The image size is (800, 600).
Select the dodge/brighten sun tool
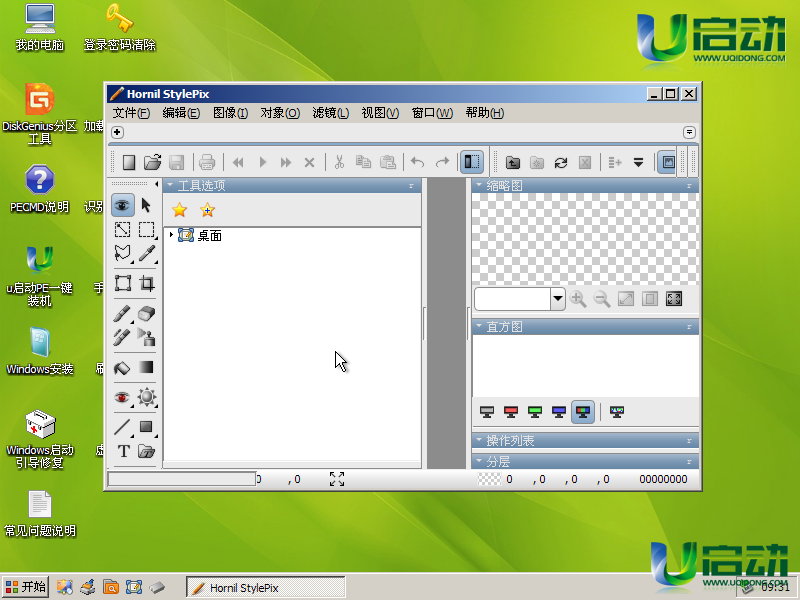146,397
